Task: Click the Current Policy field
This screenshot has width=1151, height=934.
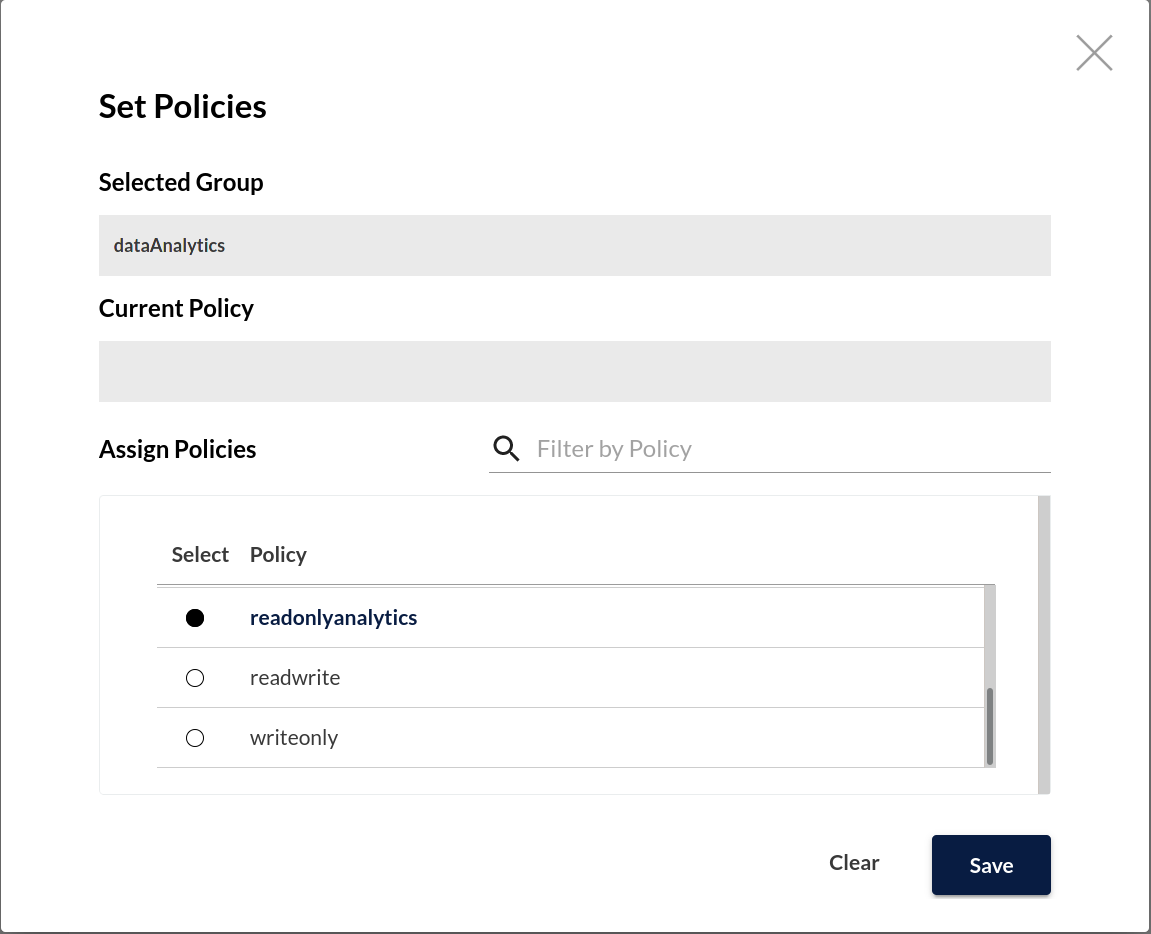Action: (x=574, y=371)
